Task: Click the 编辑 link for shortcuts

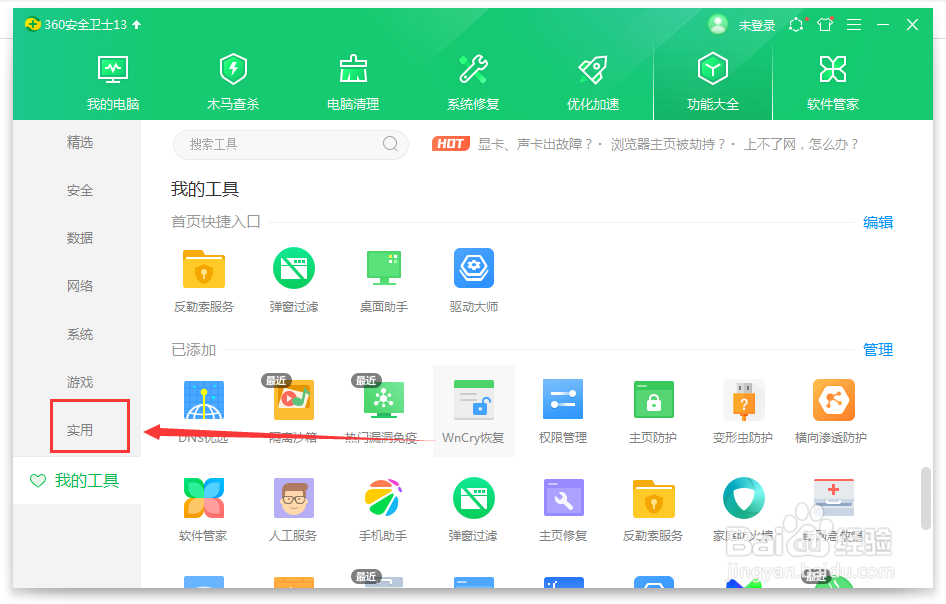Action: [x=878, y=222]
